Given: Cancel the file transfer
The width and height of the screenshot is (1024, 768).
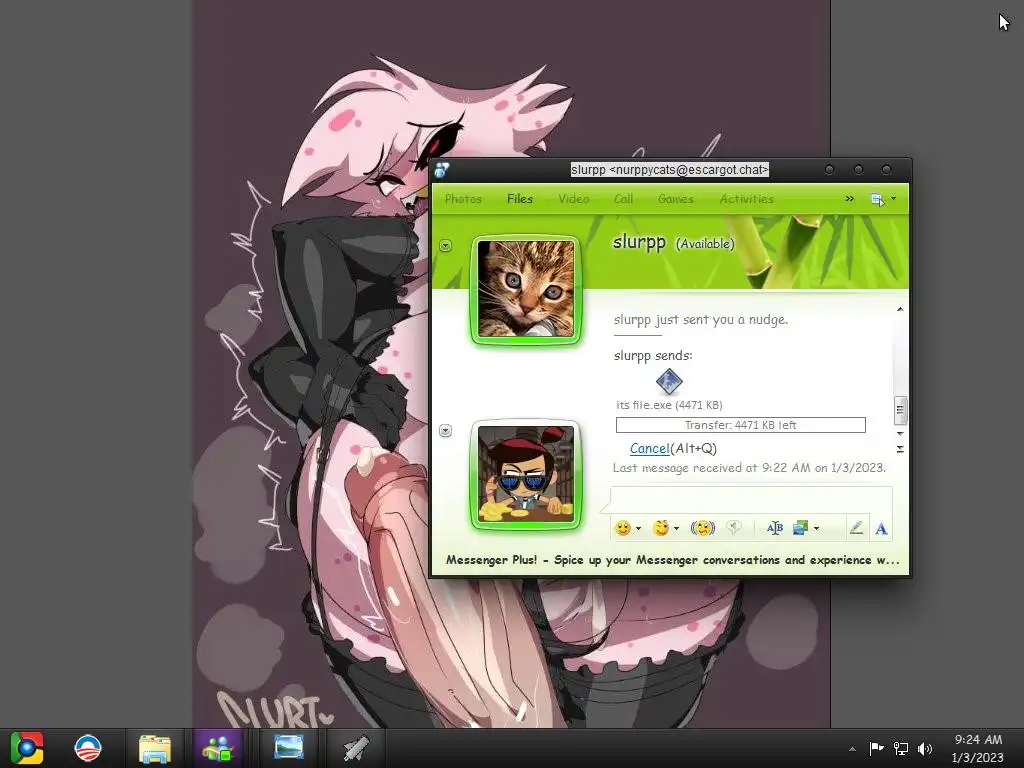Looking at the screenshot, I should tap(649, 449).
